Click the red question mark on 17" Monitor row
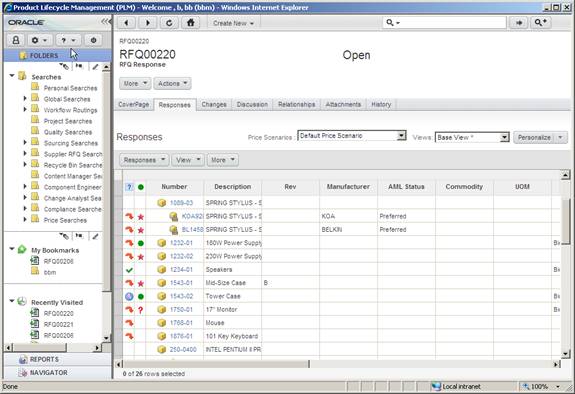This screenshot has width=575, height=394. [140, 310]
